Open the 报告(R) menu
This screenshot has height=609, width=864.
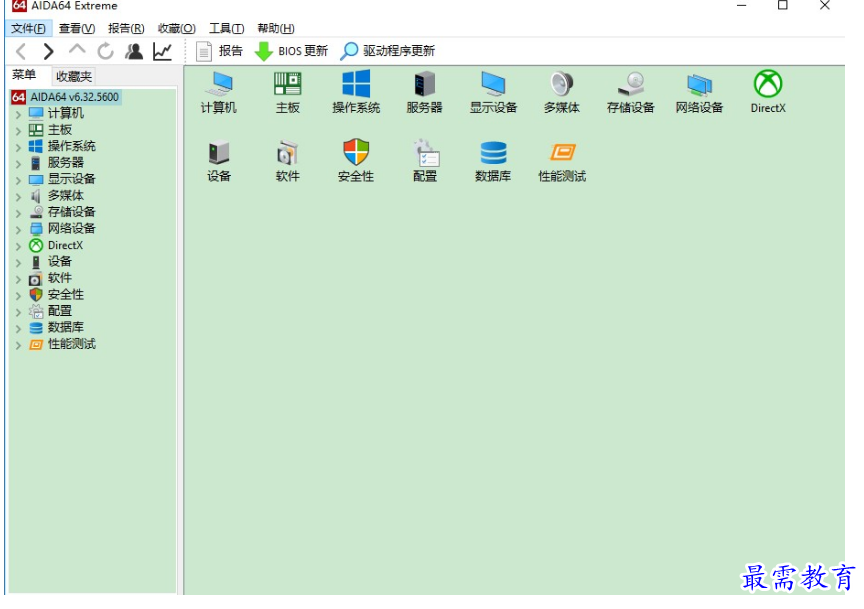pyautogui.click(x=126, y=28)
